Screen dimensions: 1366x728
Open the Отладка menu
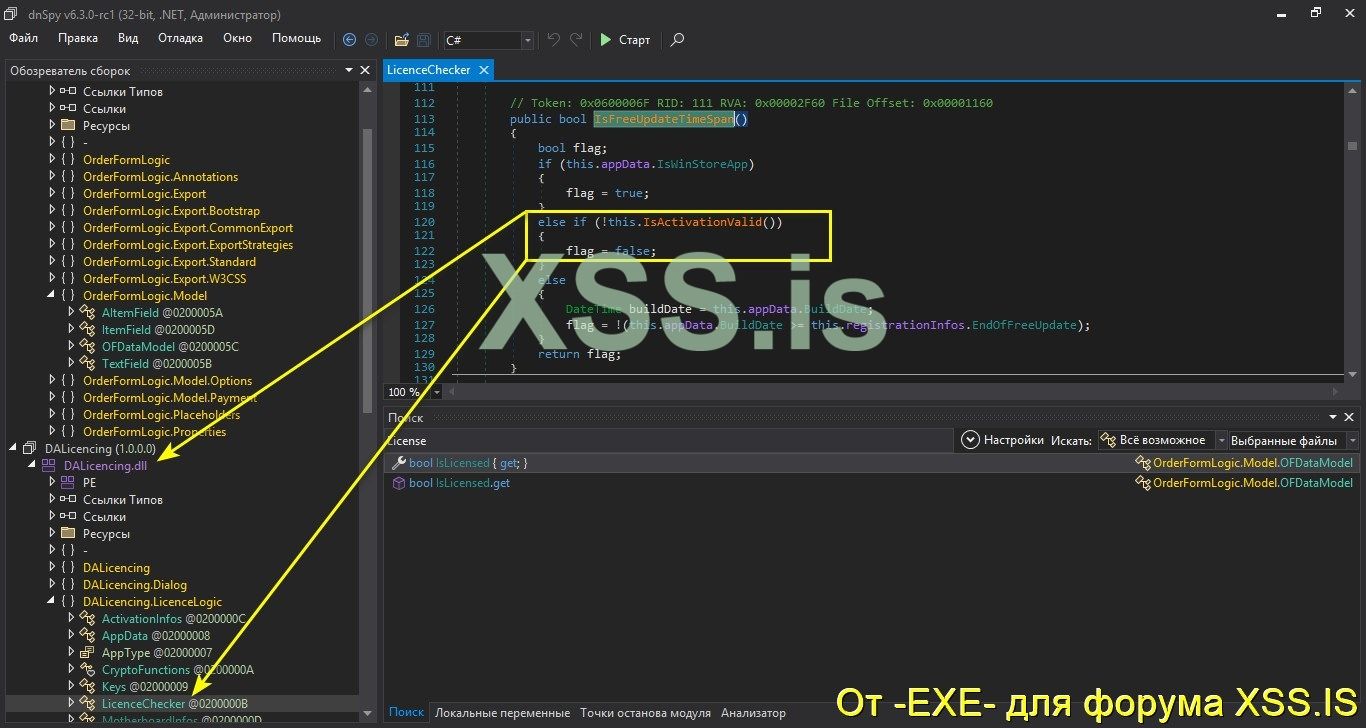coord(180,39)
